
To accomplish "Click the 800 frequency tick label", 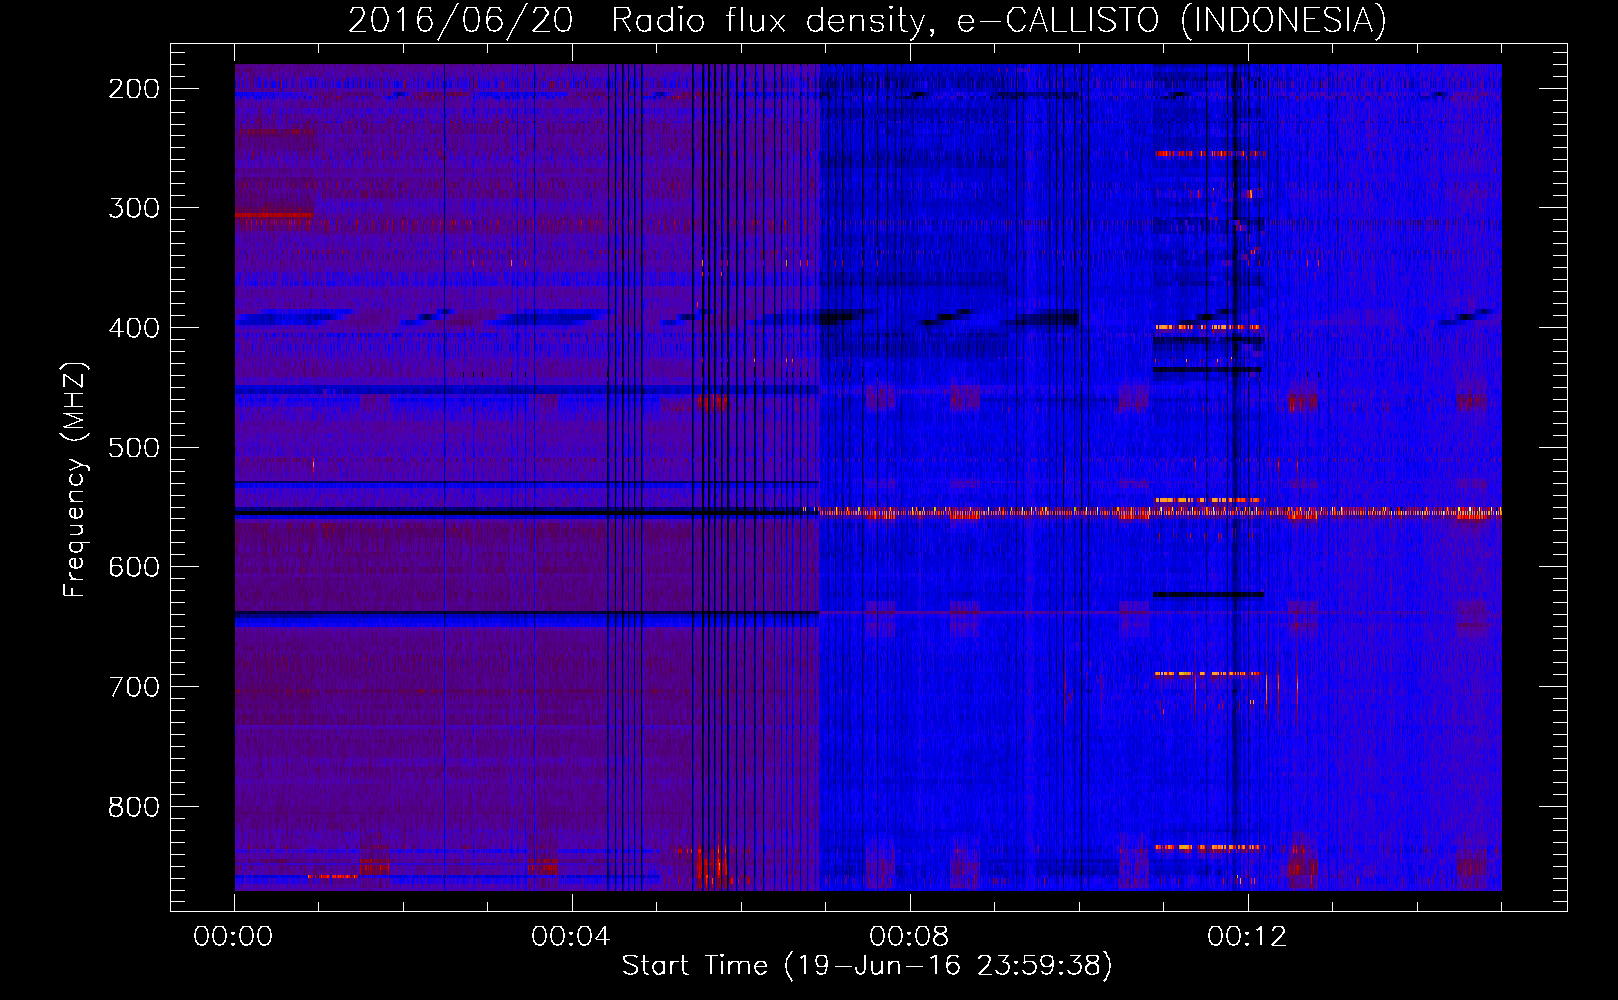I will pyautogui.click(x=134, y=806).
